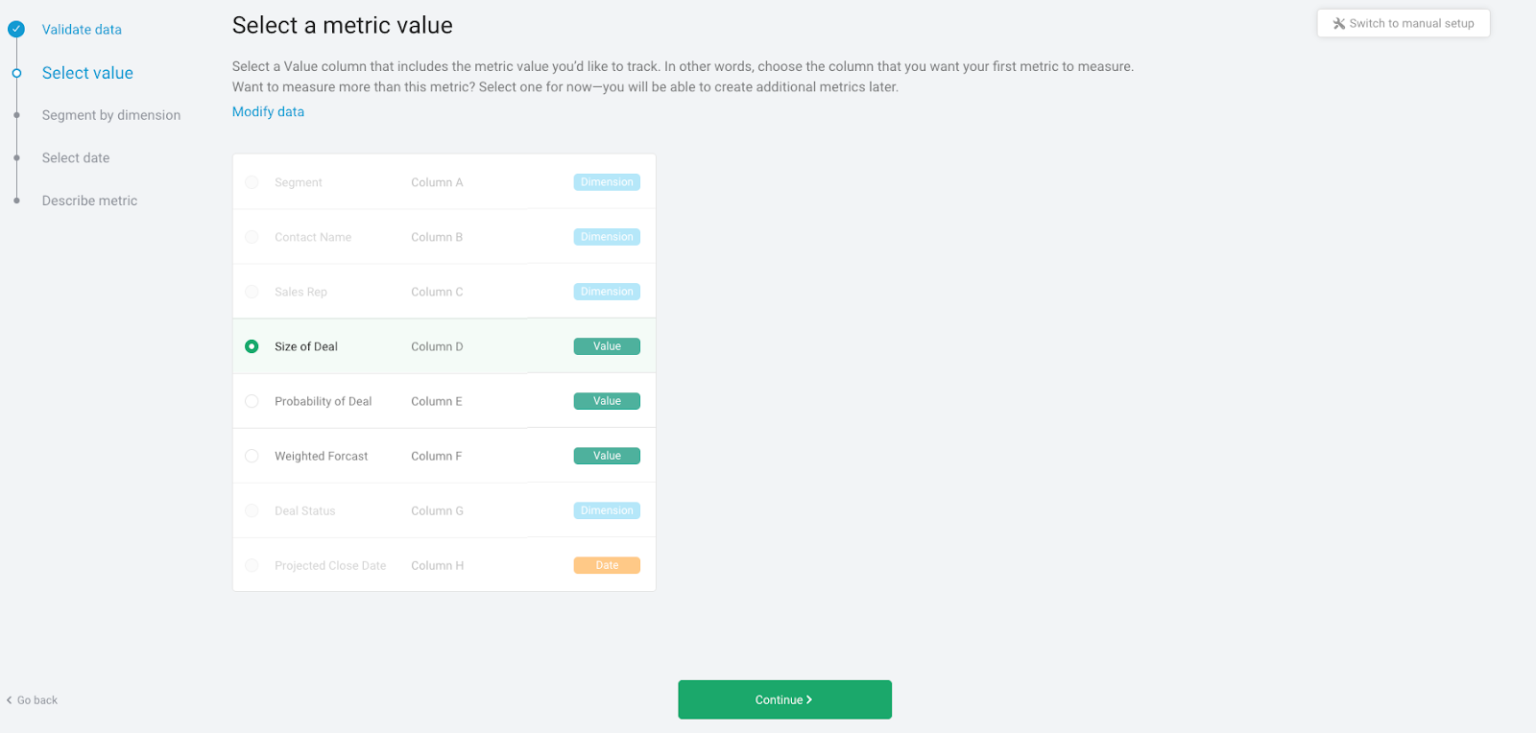Viewport: 1536px width, 733px height.
Task: Click the Date badge next to Projected Close Date
Action: (x=606, y=565)
